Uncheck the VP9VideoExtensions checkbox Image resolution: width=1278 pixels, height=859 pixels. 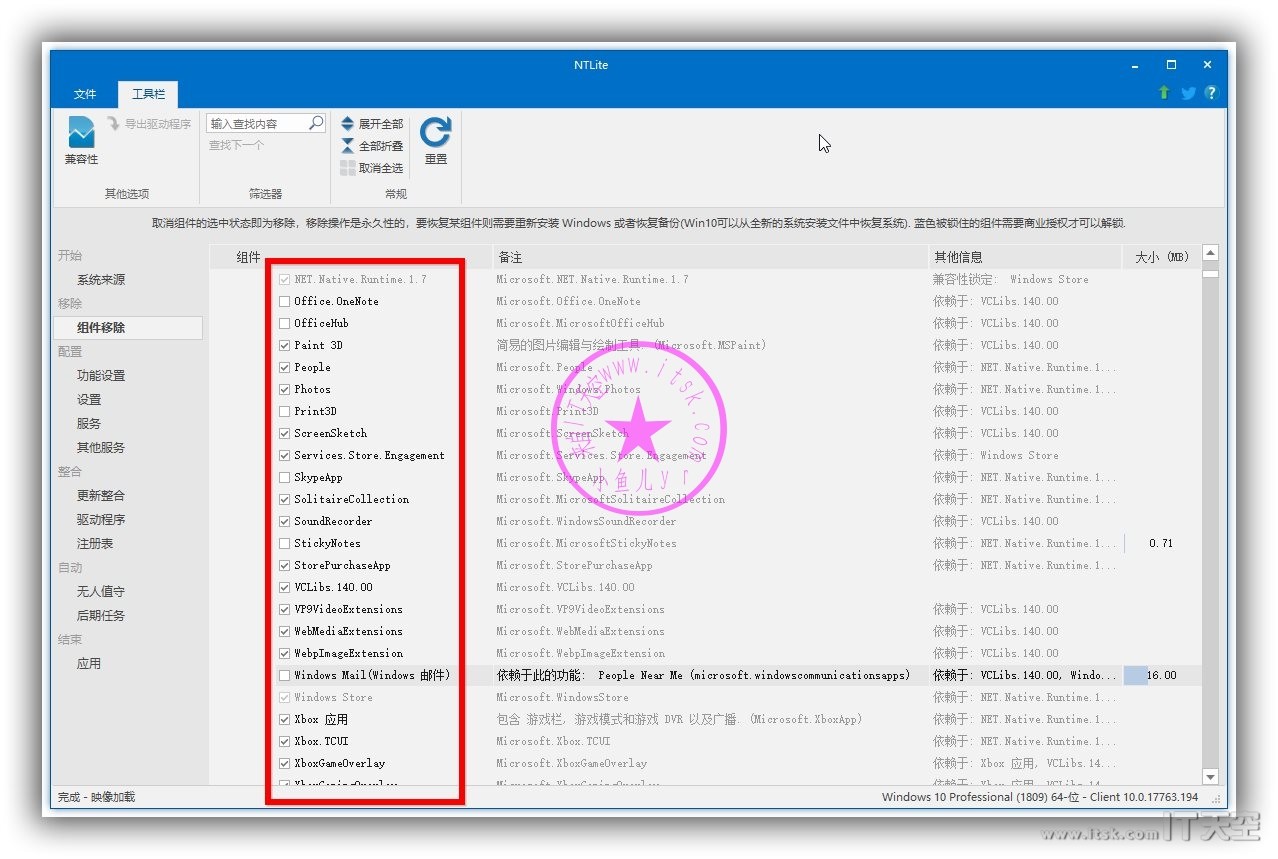click(285, 609)
